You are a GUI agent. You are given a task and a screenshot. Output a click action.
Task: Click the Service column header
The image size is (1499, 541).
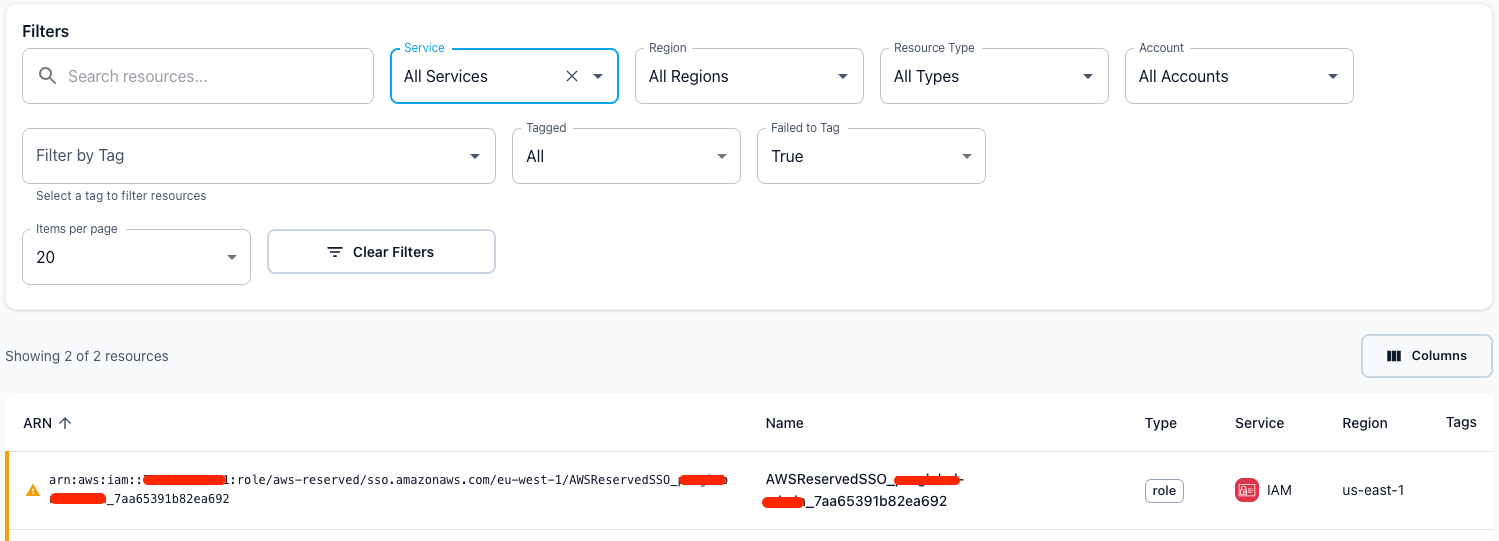[1260, 423]
